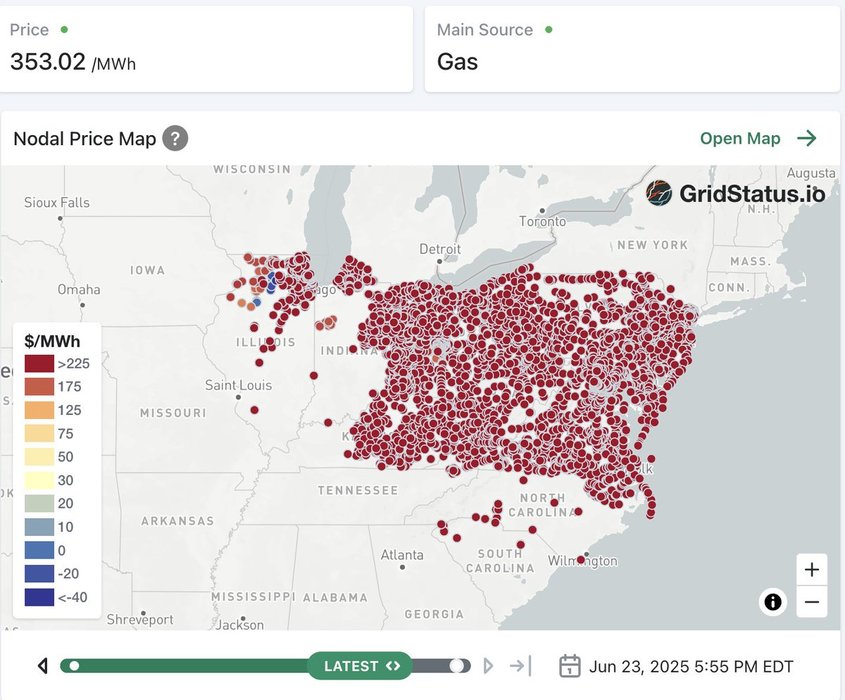Click the GridStatus.io logo
Image resolution: width=845 pixels, height=700 pixels.
click(735, 193)
